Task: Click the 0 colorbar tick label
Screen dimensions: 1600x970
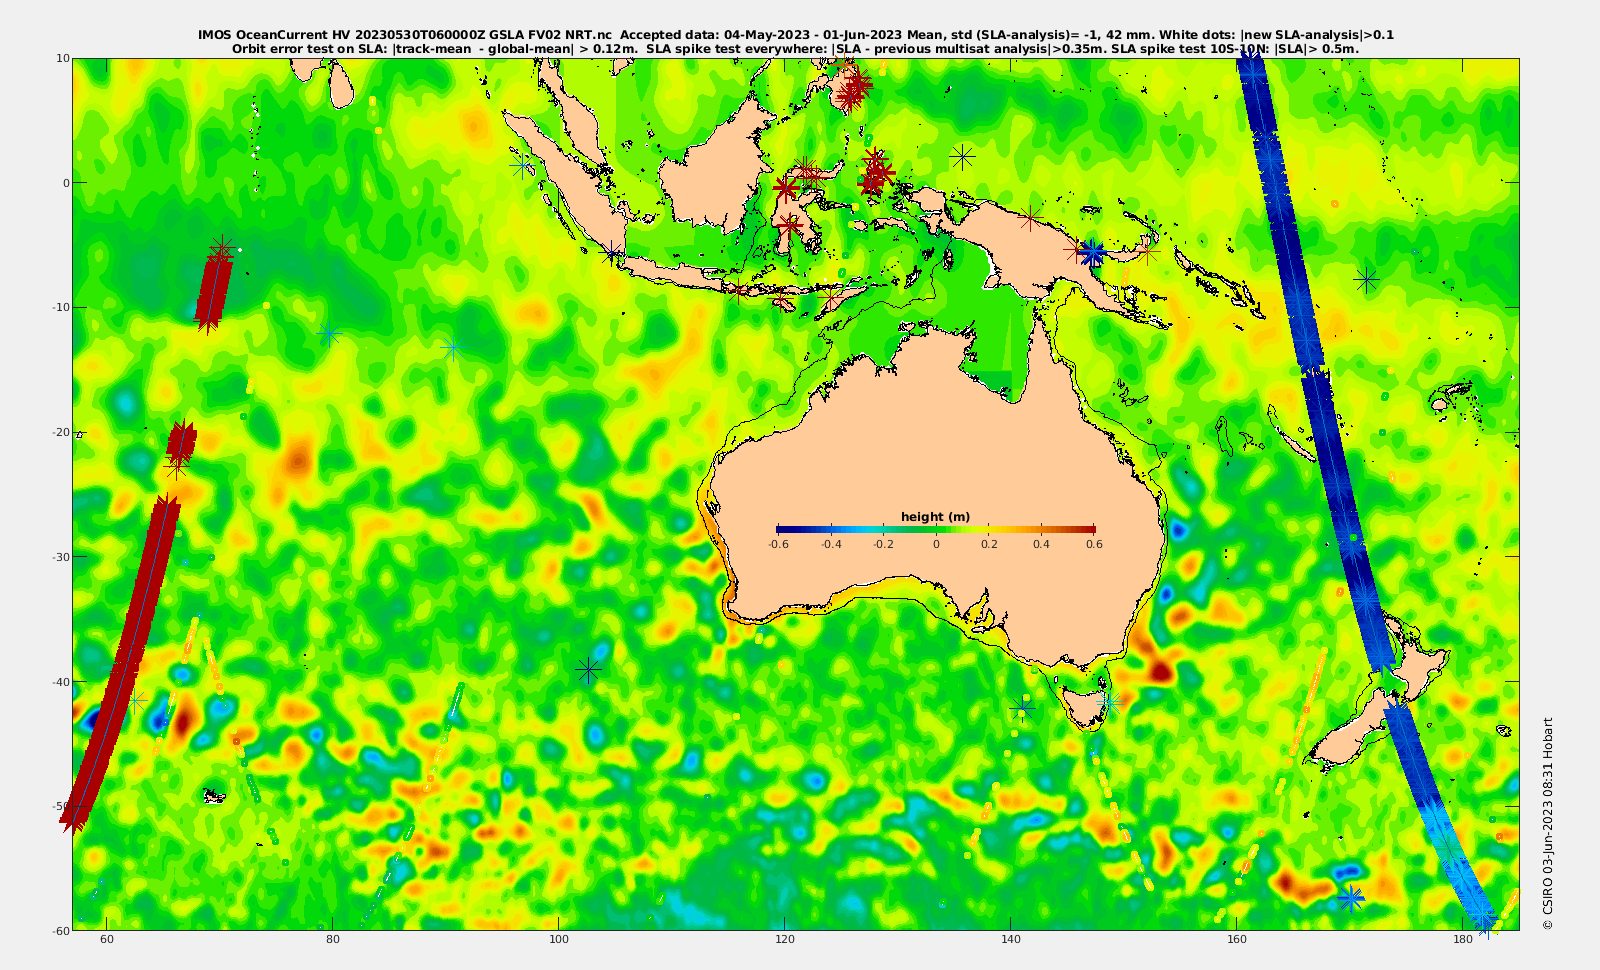Action: (936, 544)
